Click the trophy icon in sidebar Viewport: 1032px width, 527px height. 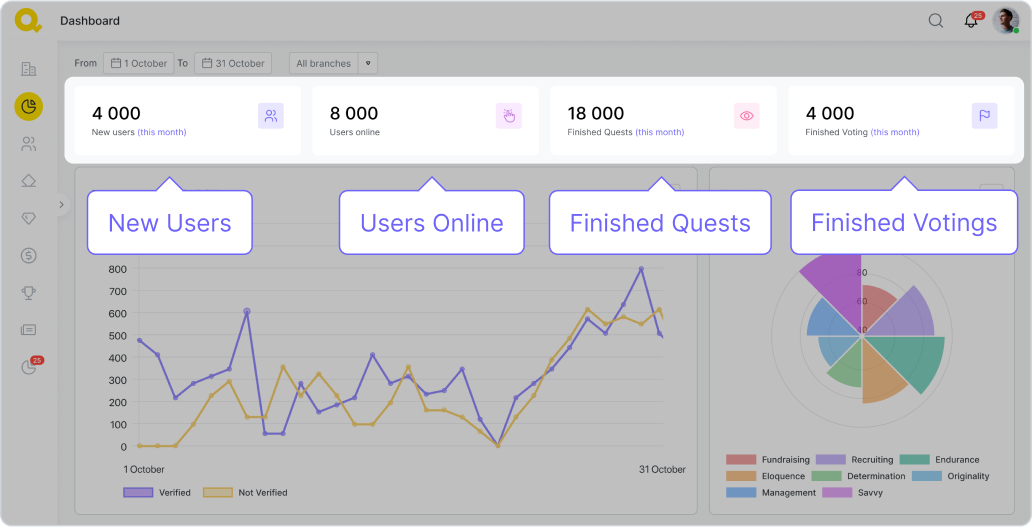click(28, 292)
